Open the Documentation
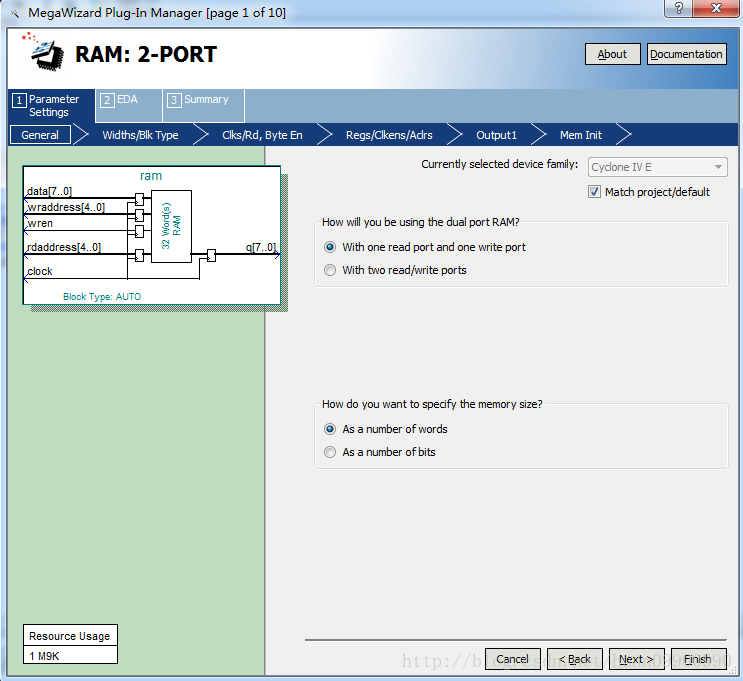 pyautogui.click(x=686, y=54)
